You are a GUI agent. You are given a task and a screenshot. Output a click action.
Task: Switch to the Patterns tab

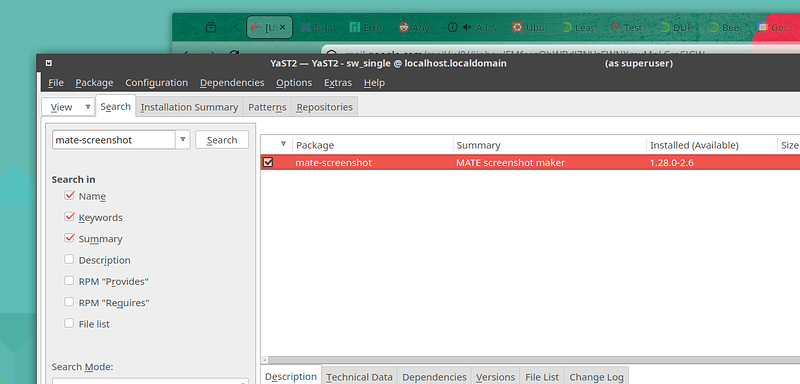[267, 107]
